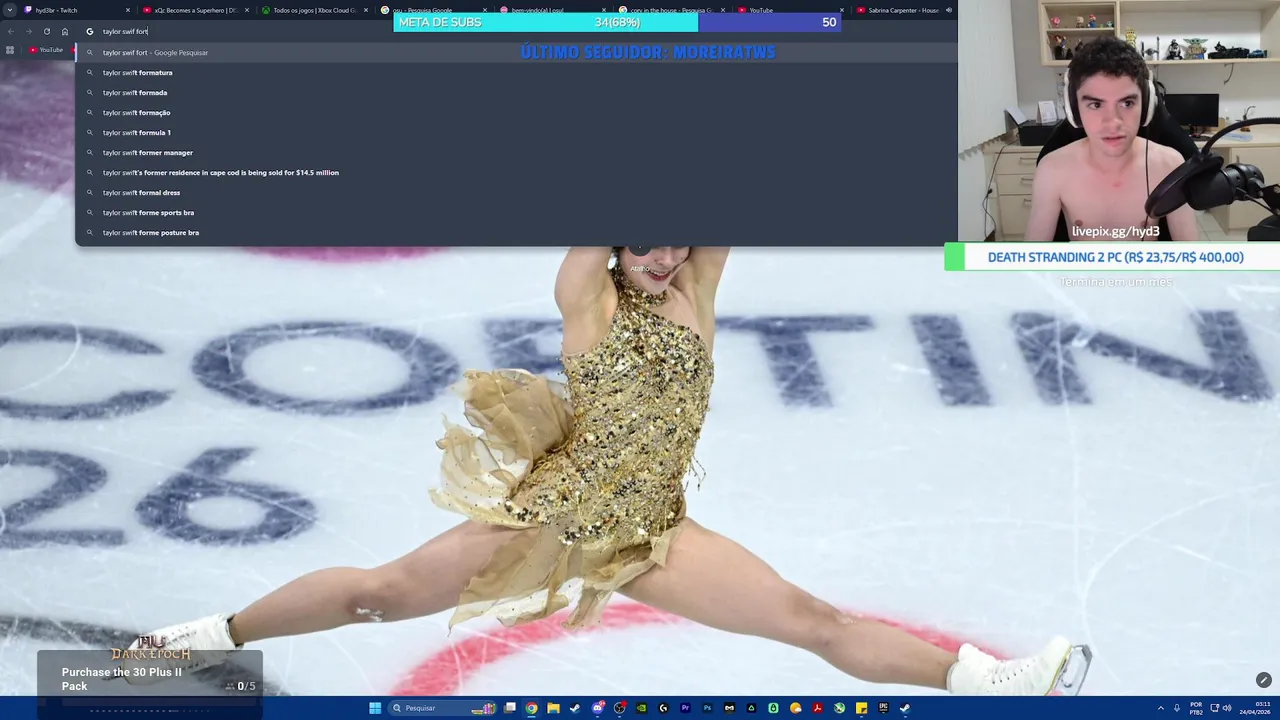
Task: Choose suggestion 'taylor swift formada'
Action: pos(516,92)
